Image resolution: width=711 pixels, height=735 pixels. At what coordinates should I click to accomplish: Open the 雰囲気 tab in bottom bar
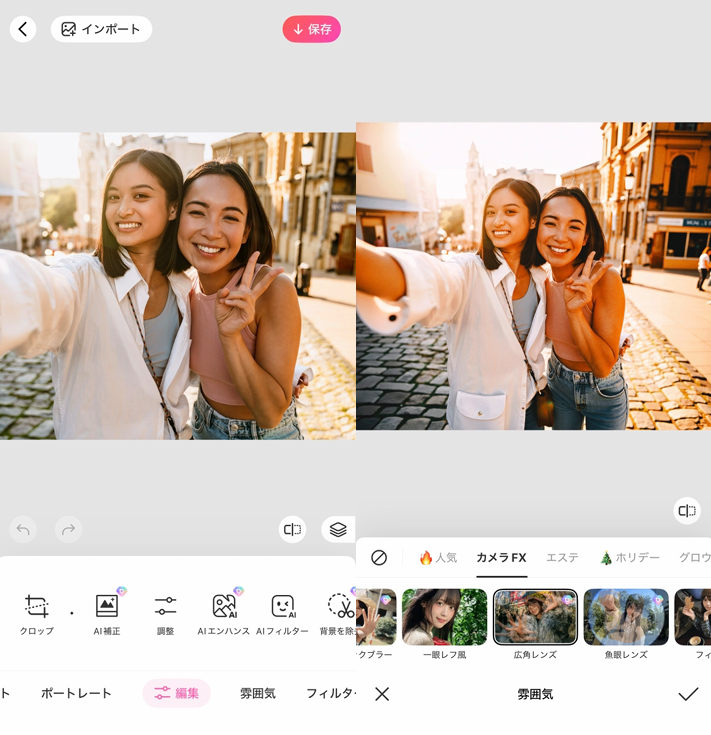coord(258,693)
